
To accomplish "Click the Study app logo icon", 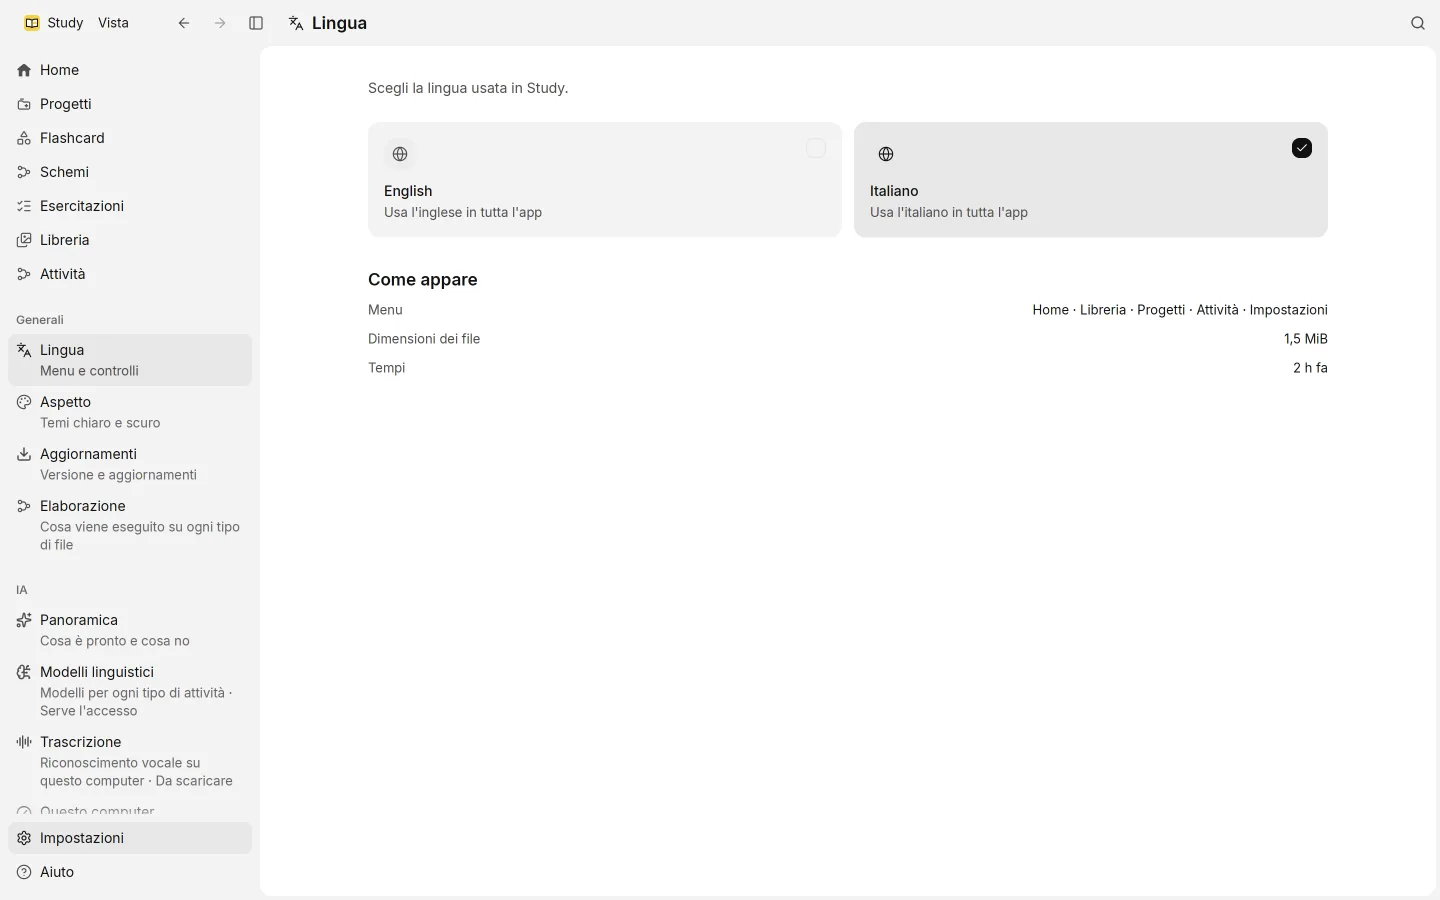I will tap(32, 23).
